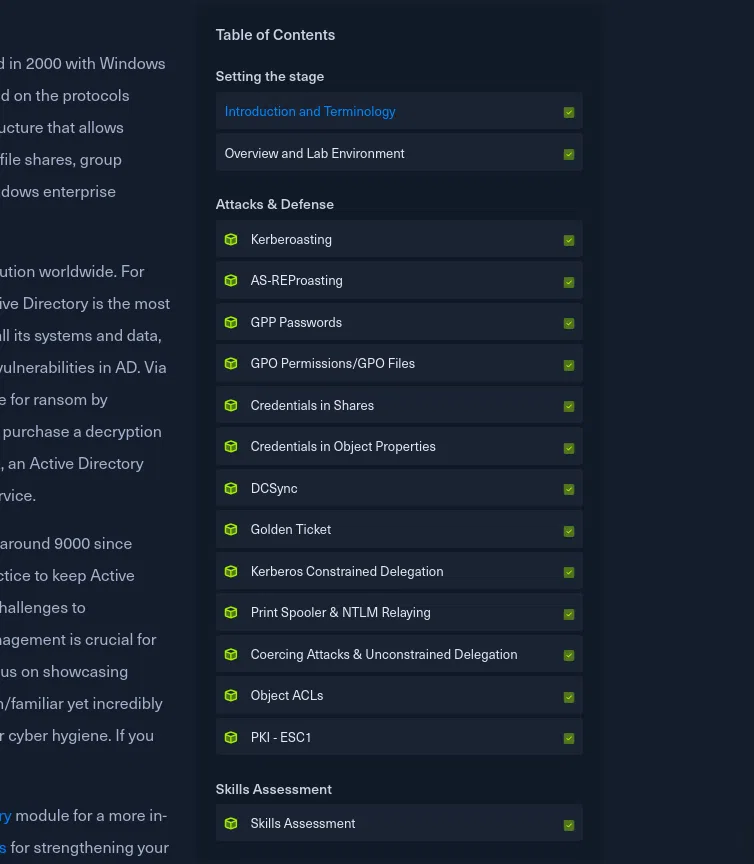The width and height of the screenshot is (754, 864).
Task: Select Kerberos Constrained Delegation entry
Action: click(x=346, y=572)
